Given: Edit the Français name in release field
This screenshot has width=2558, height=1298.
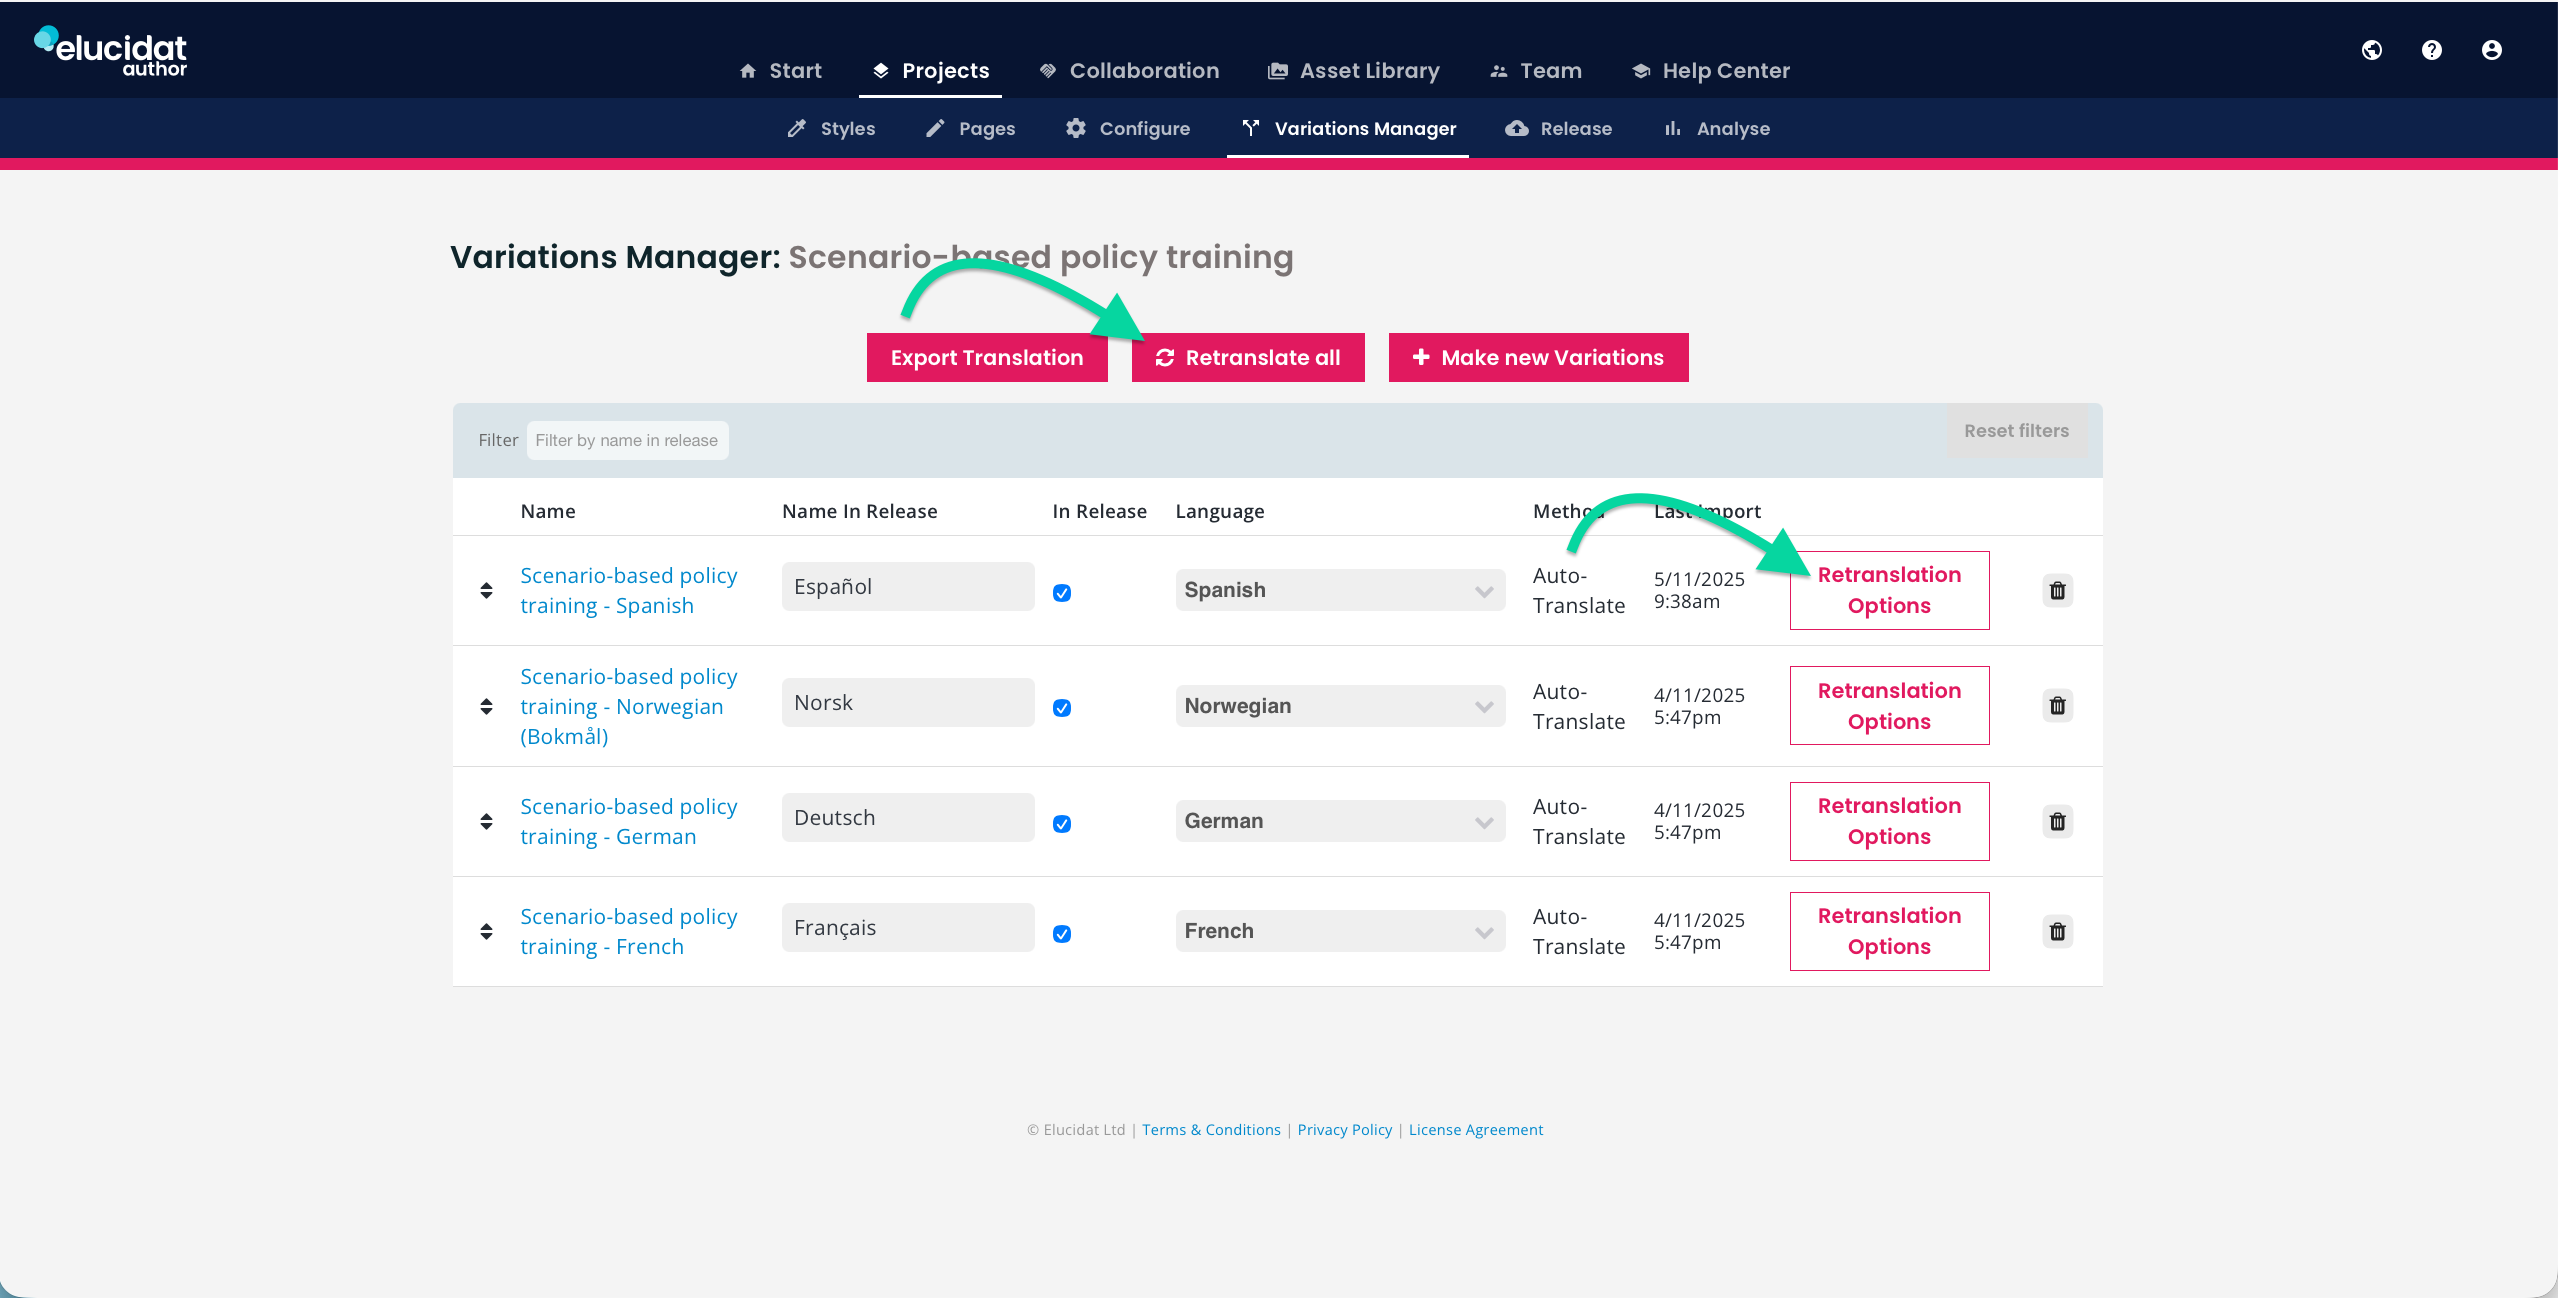Looking at the screenshot, I should (908, 928).
